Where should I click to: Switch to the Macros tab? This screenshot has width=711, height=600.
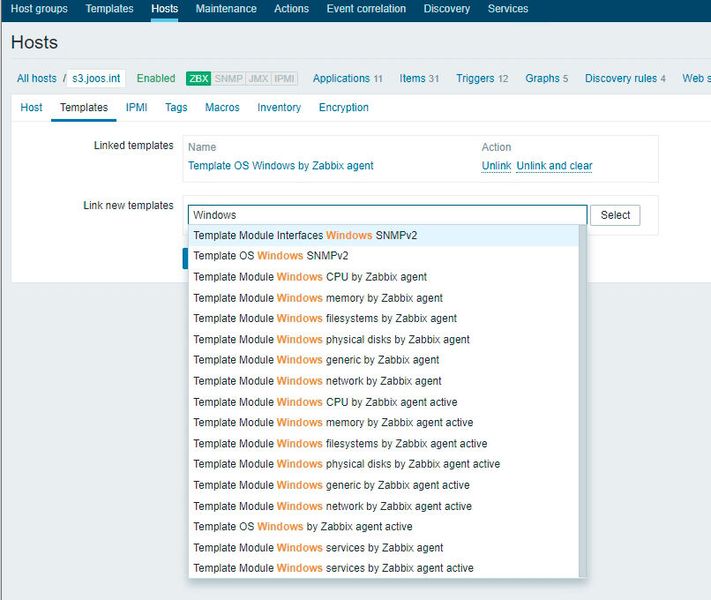tap(222, 107)
